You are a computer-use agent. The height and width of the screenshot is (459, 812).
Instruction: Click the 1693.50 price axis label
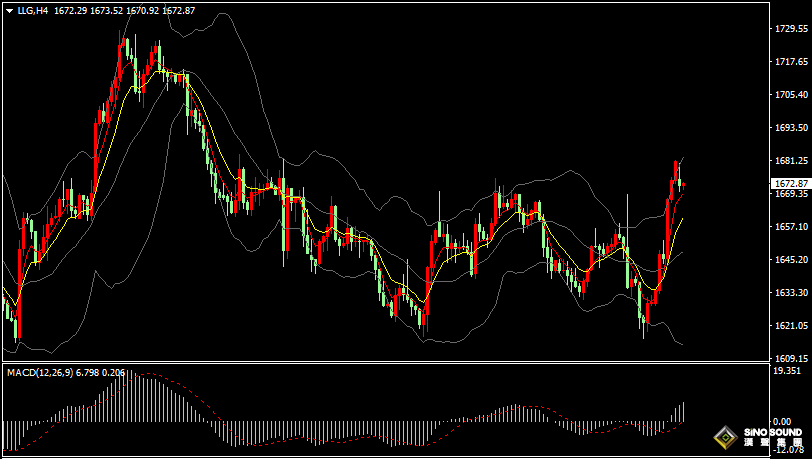pyautogui.click(x=790, y=128)
